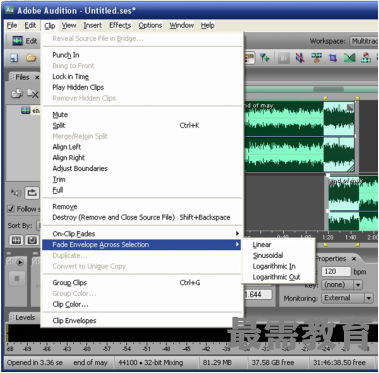The height and width of the screenshot is (373, 379).
Task: Click import file icon in Files panel
Action: coord(17,94)
